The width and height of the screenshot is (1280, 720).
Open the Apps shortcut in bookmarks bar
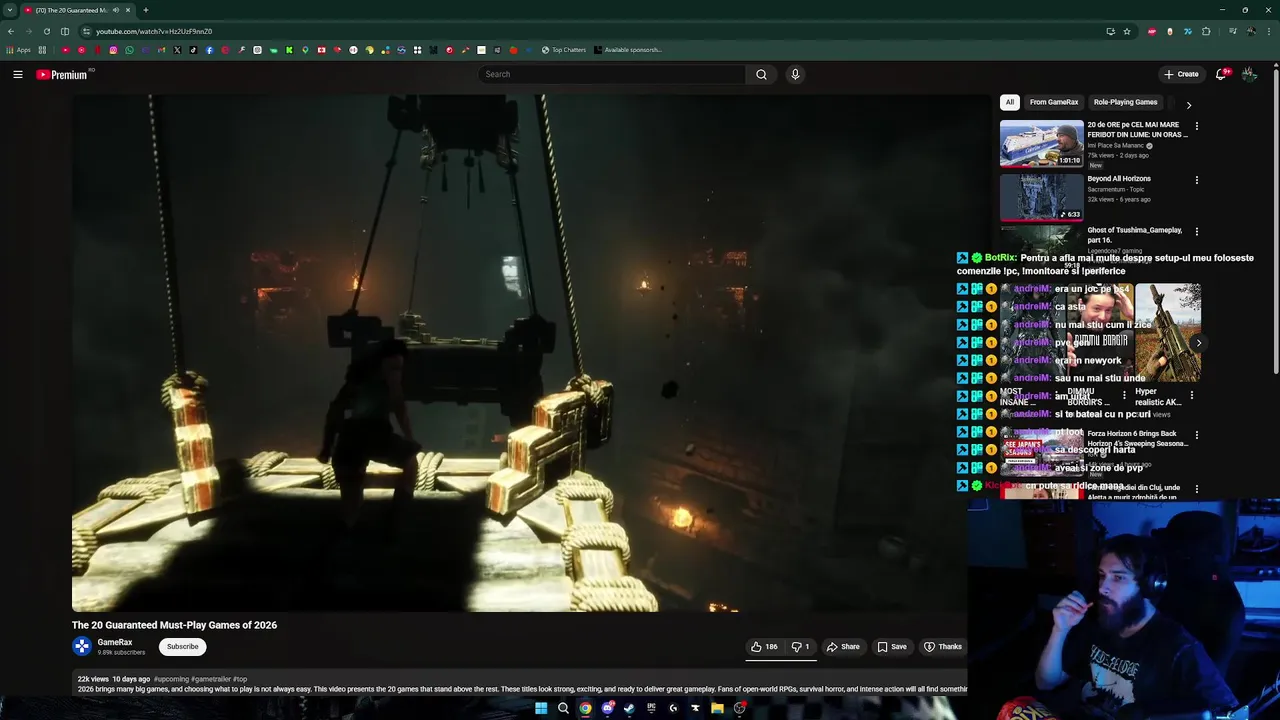point(18,50)
